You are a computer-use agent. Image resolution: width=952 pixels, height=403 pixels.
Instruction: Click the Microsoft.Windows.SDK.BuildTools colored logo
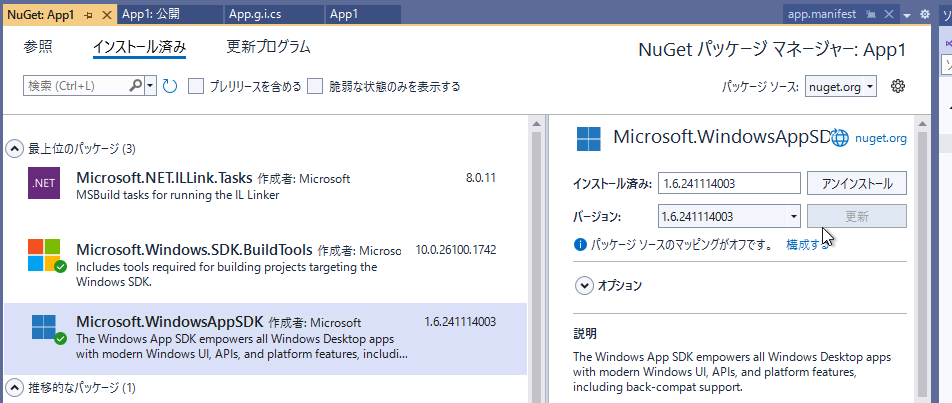coord(44,254)
